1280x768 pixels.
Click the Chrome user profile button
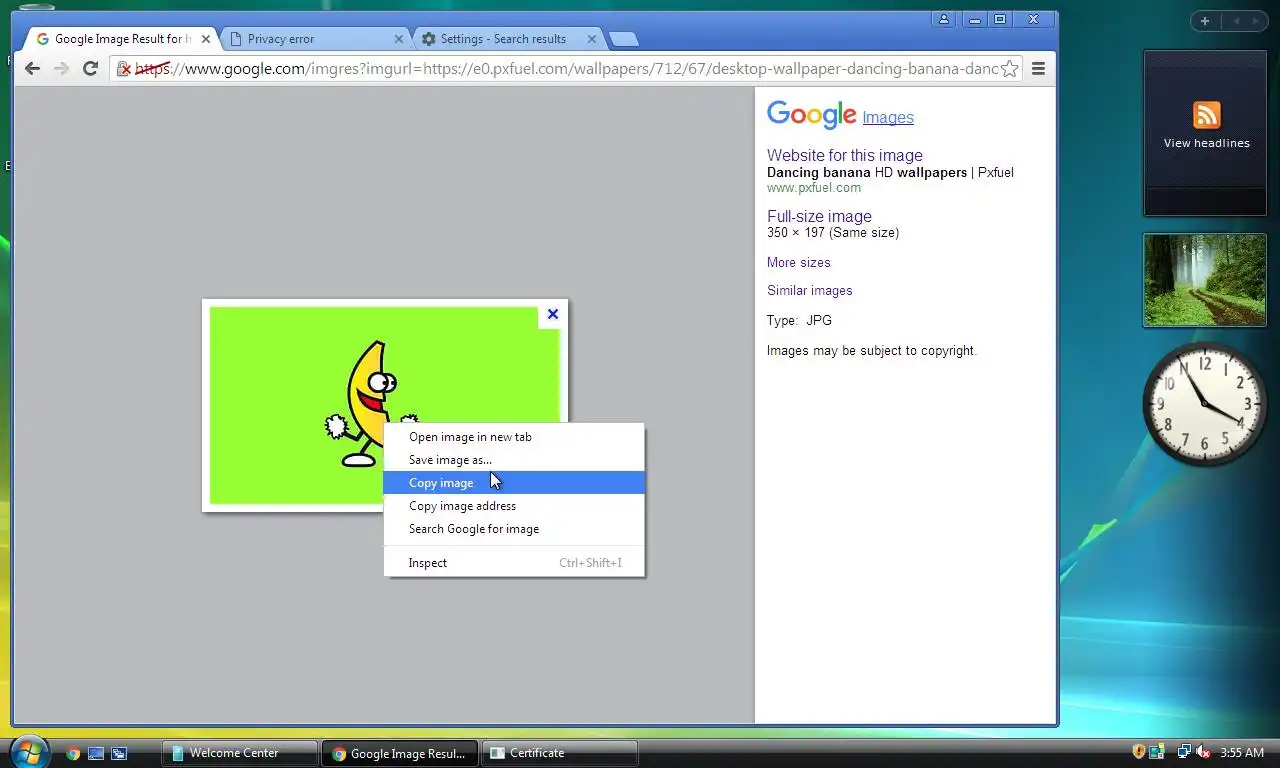[944, 19]
